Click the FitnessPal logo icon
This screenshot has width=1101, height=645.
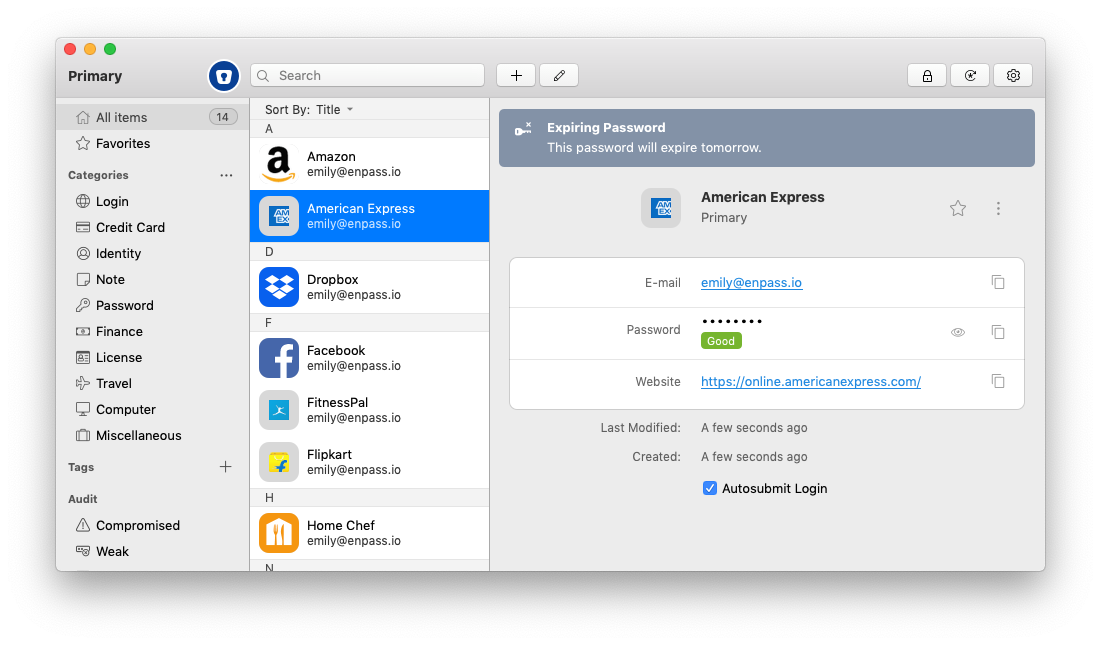[279, 410]
